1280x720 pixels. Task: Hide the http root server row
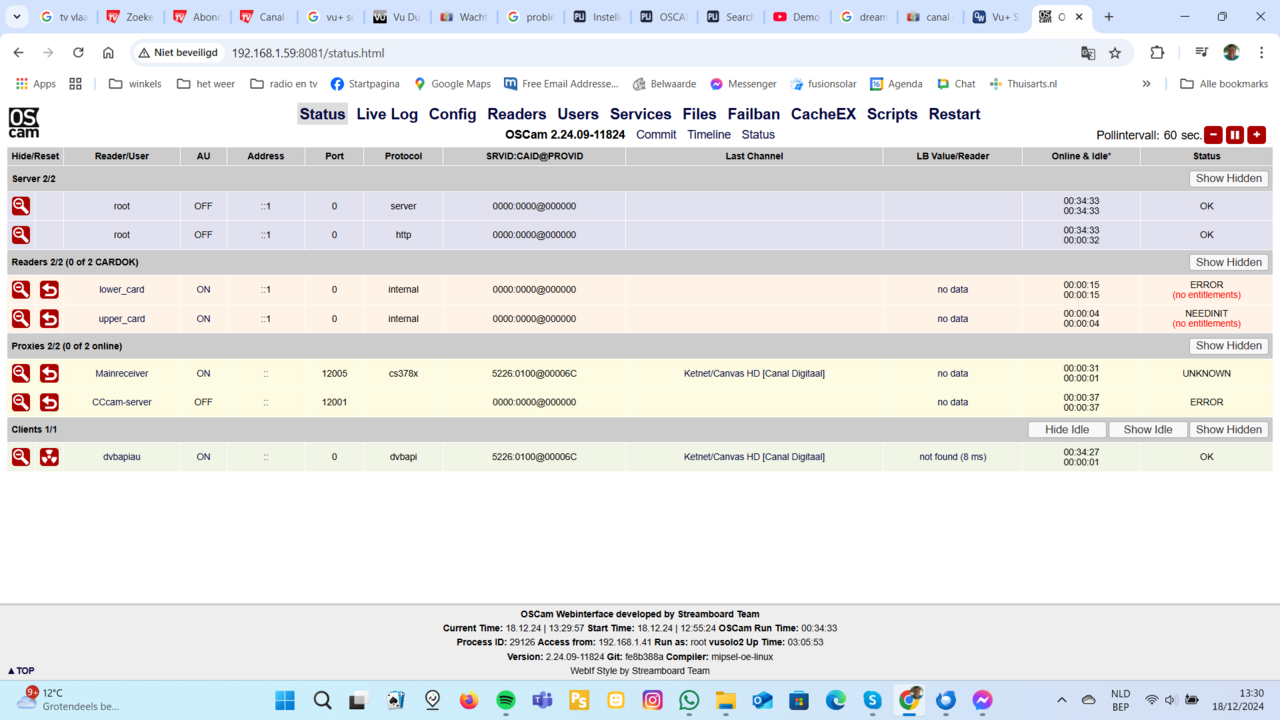click(x=21, y=235)
